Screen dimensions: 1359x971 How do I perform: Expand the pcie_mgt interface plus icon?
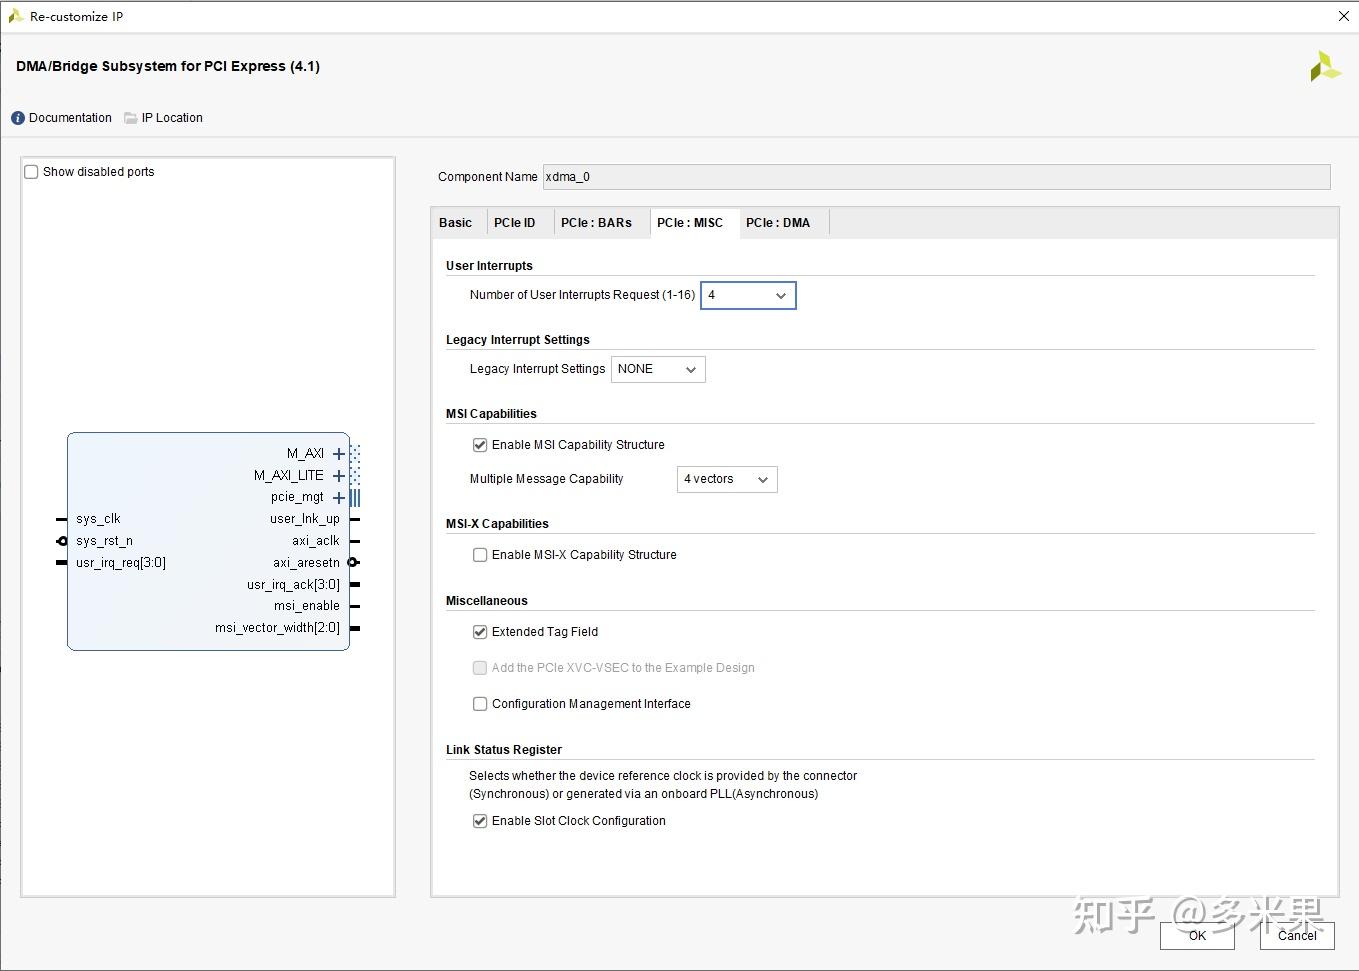(x=338, y=497)
